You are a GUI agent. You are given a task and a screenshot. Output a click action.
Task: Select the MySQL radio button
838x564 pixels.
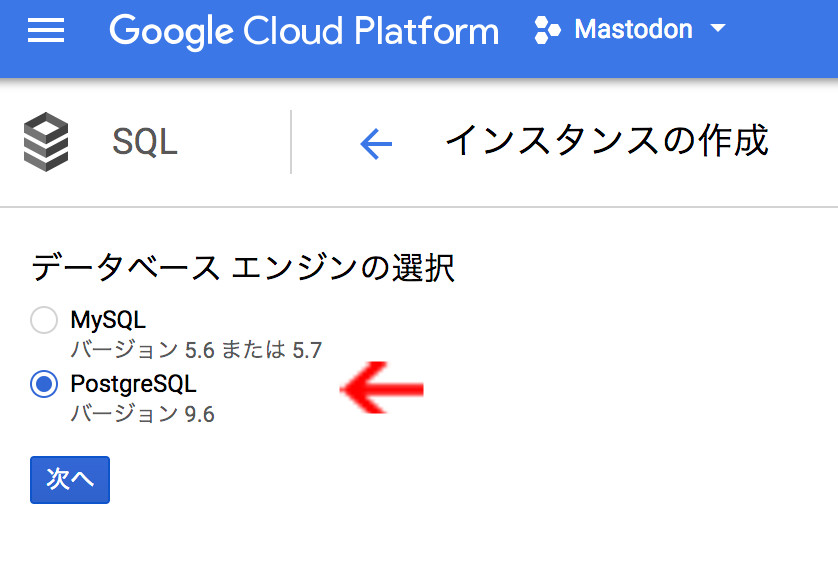[44, 321]
